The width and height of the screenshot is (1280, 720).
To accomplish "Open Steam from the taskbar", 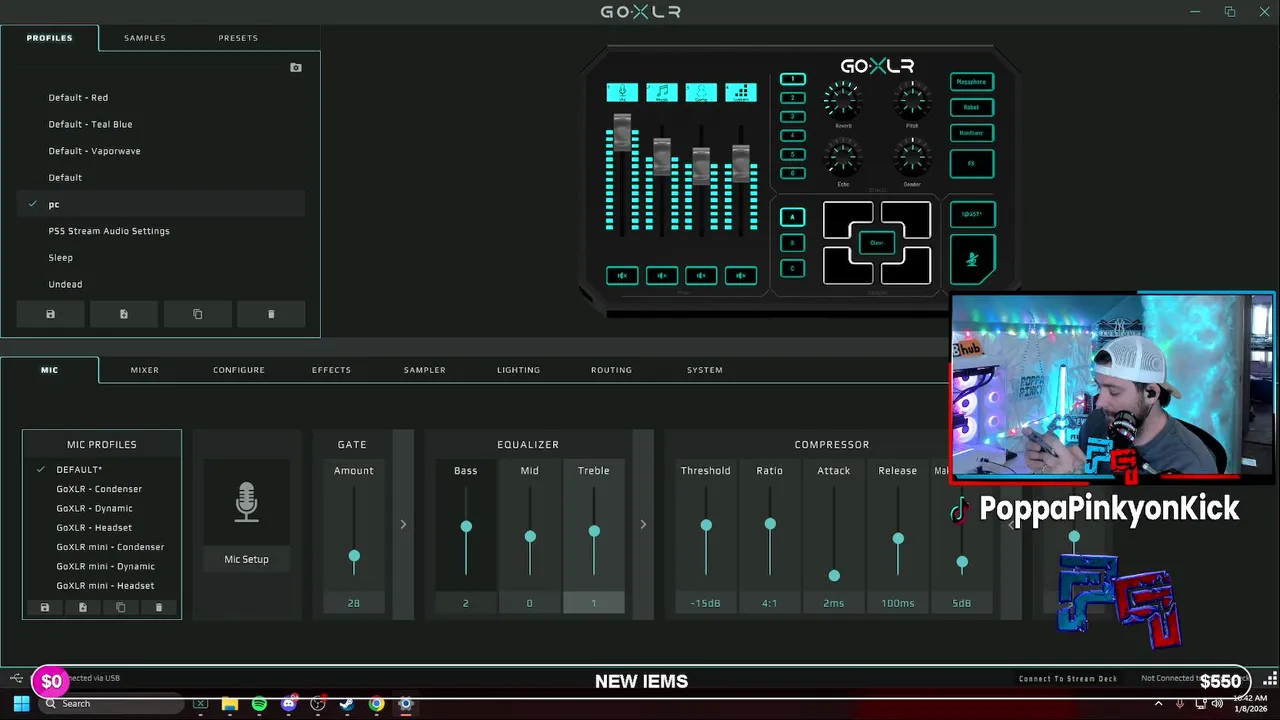I will [347, 704].
